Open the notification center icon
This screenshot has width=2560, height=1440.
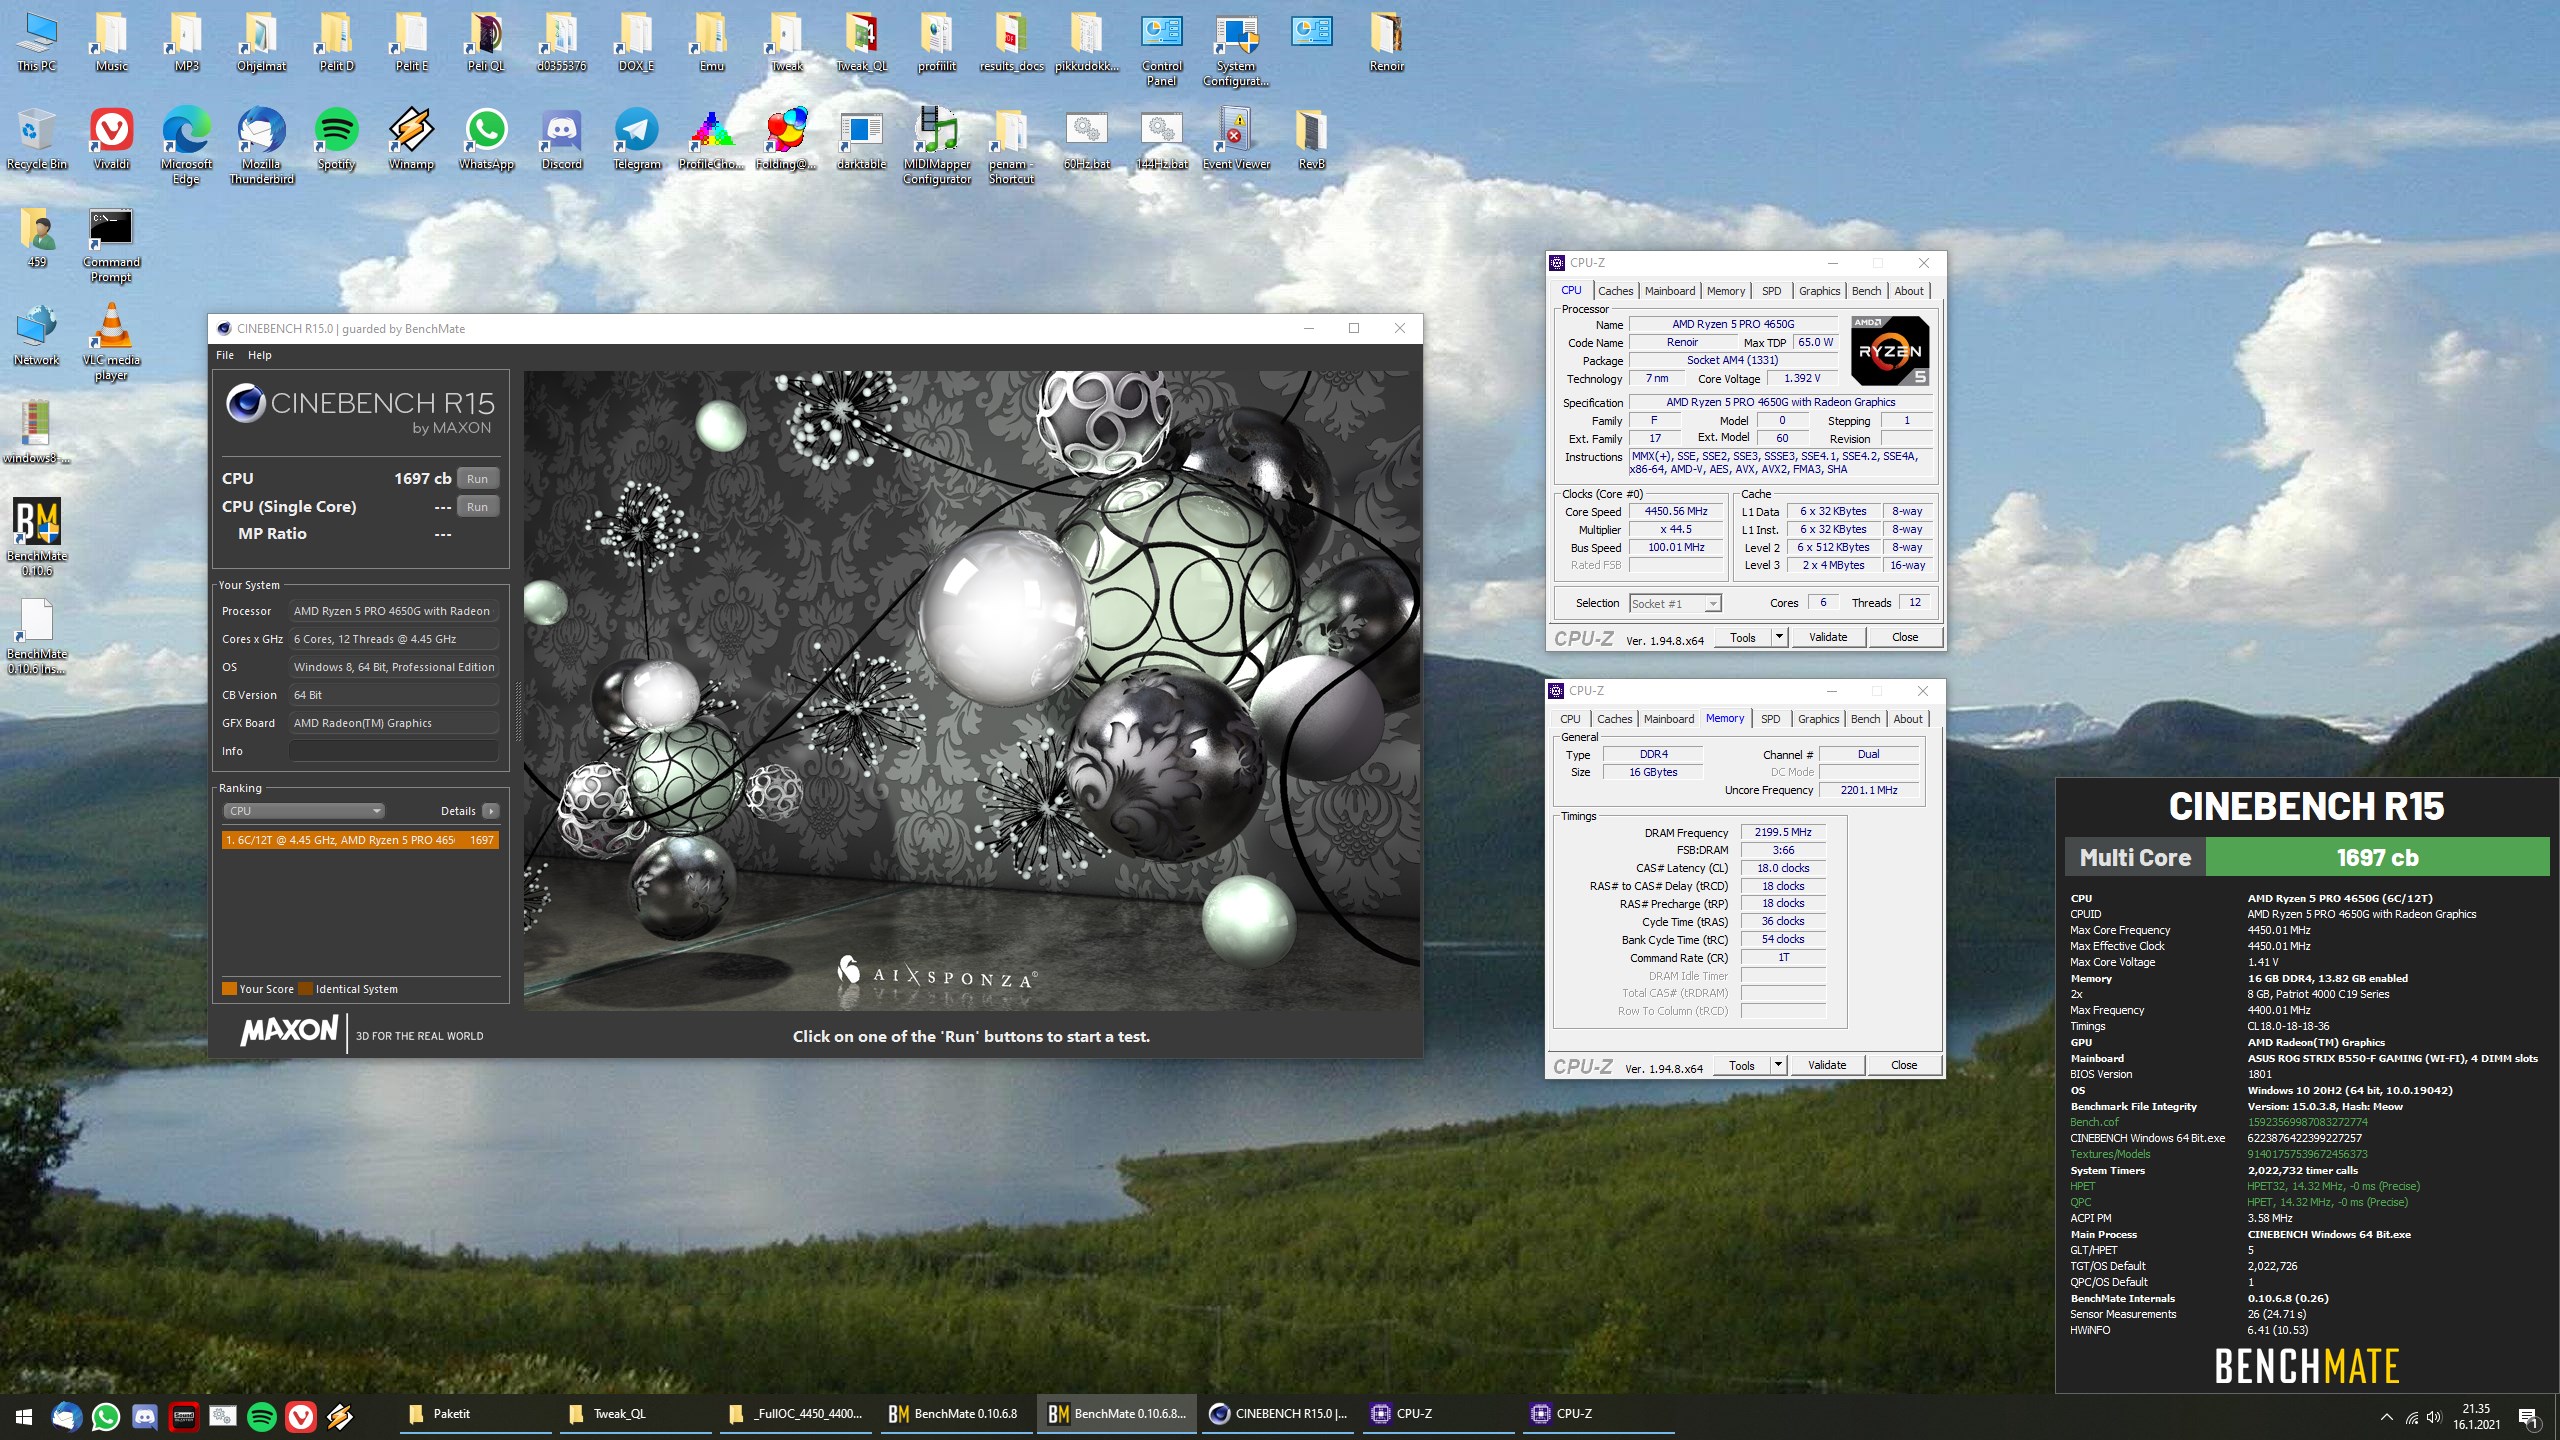pos(2528,1416)
